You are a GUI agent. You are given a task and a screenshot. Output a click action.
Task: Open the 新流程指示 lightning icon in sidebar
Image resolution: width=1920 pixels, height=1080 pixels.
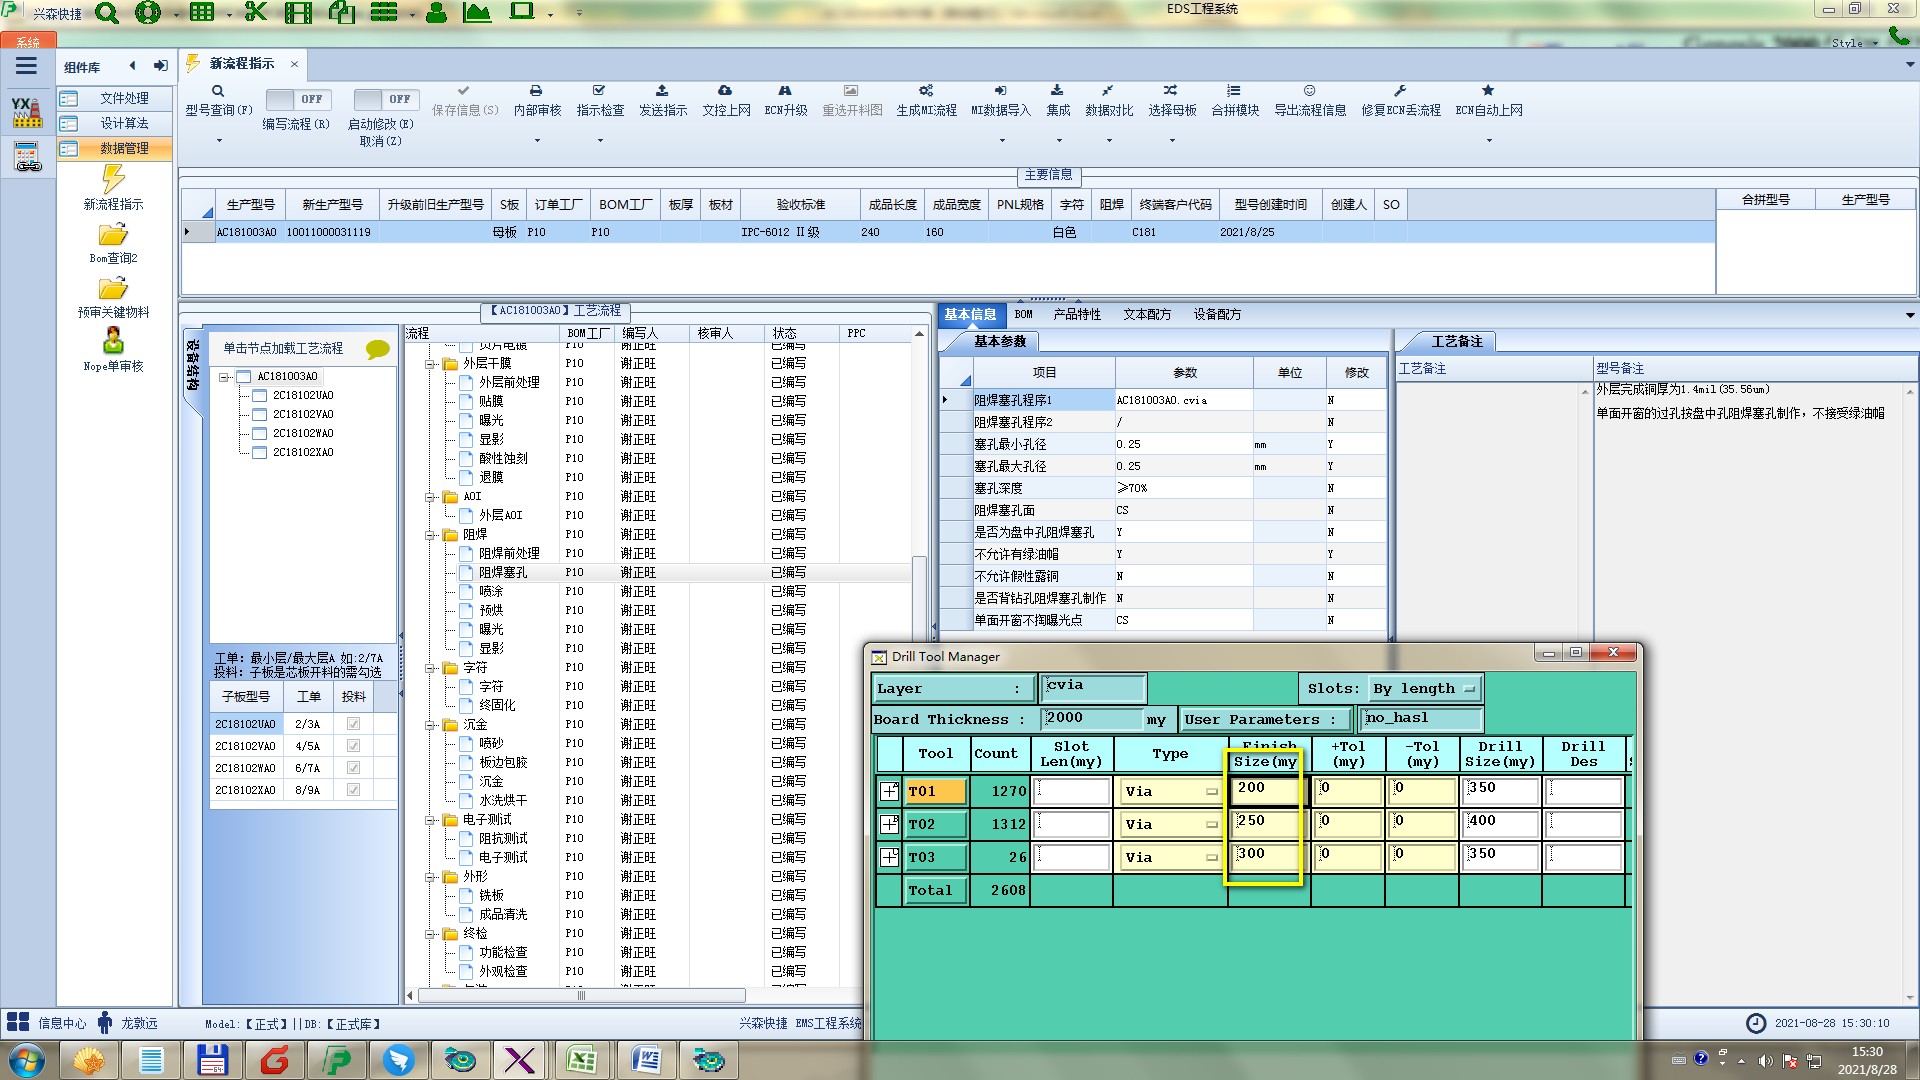click(x=113, y=180)
